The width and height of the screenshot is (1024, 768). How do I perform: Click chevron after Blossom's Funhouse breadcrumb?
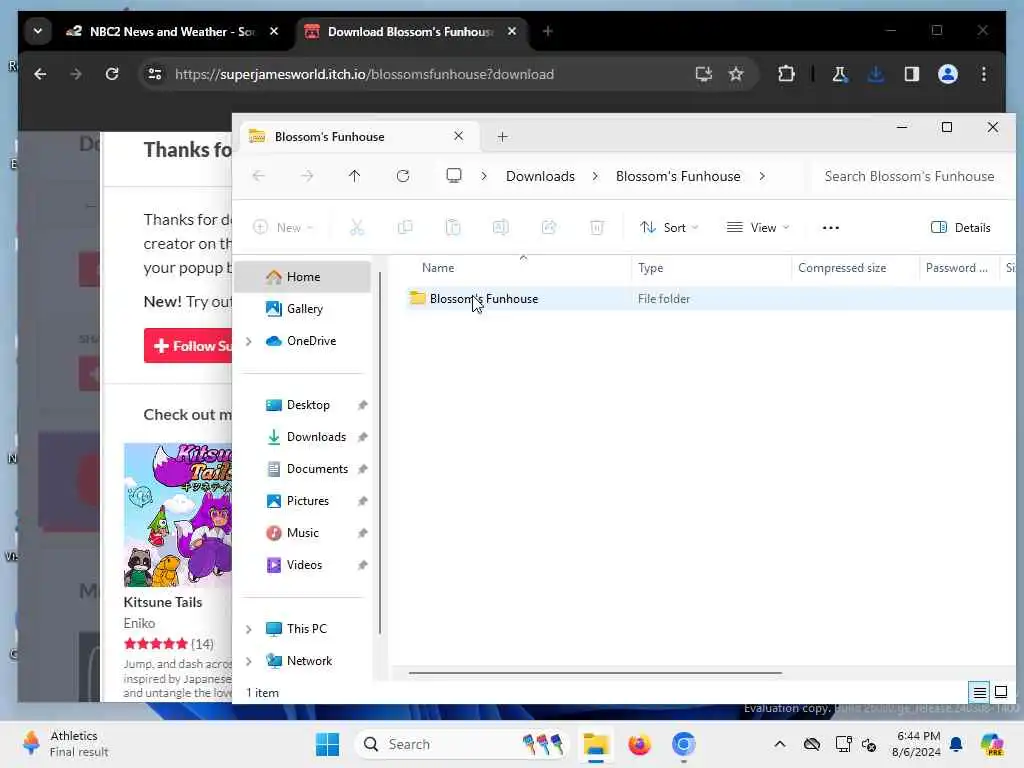(762, 176)
